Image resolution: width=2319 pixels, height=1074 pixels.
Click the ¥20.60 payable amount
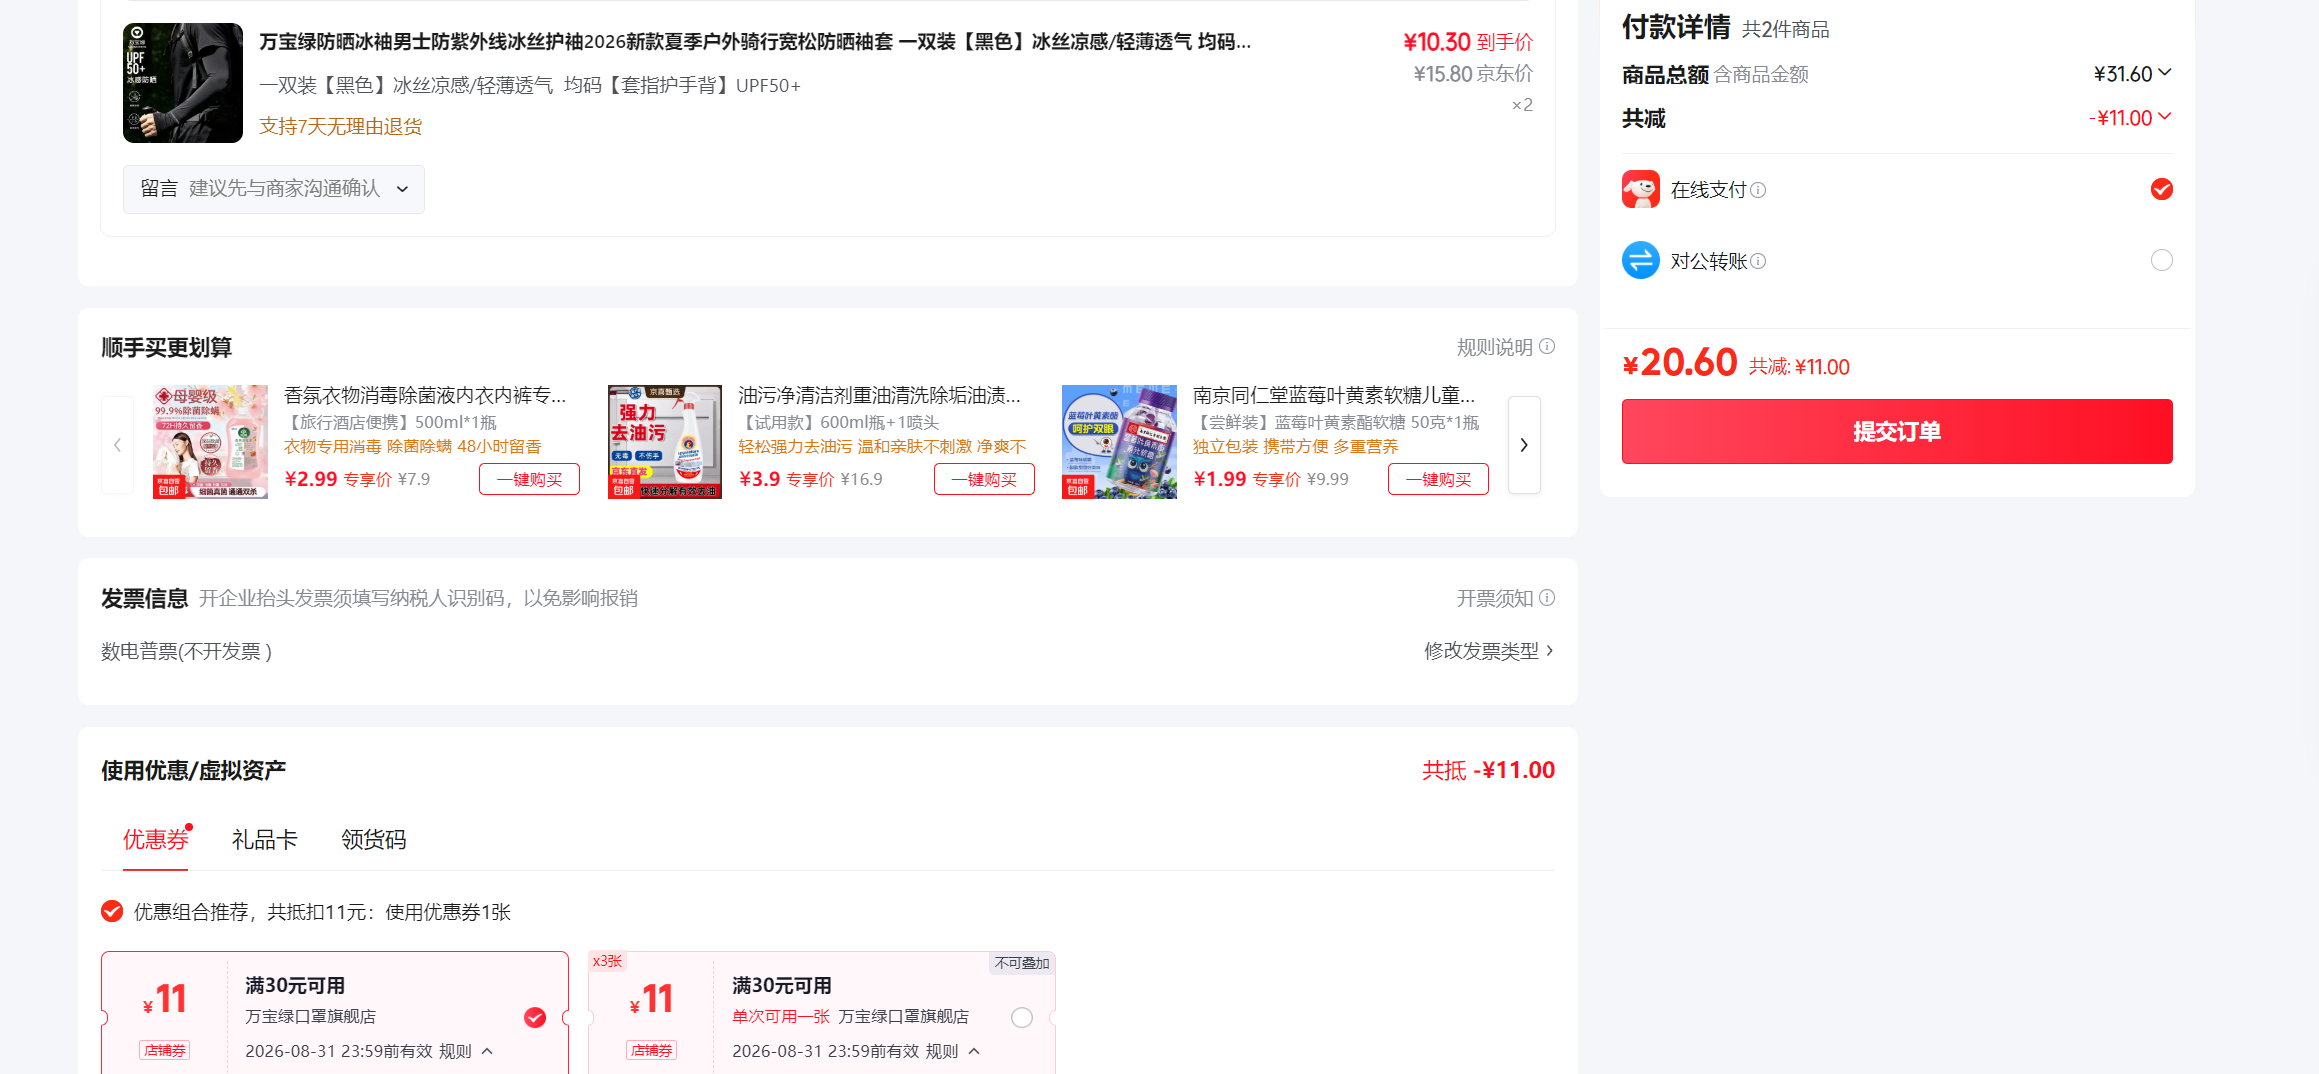1680,362
